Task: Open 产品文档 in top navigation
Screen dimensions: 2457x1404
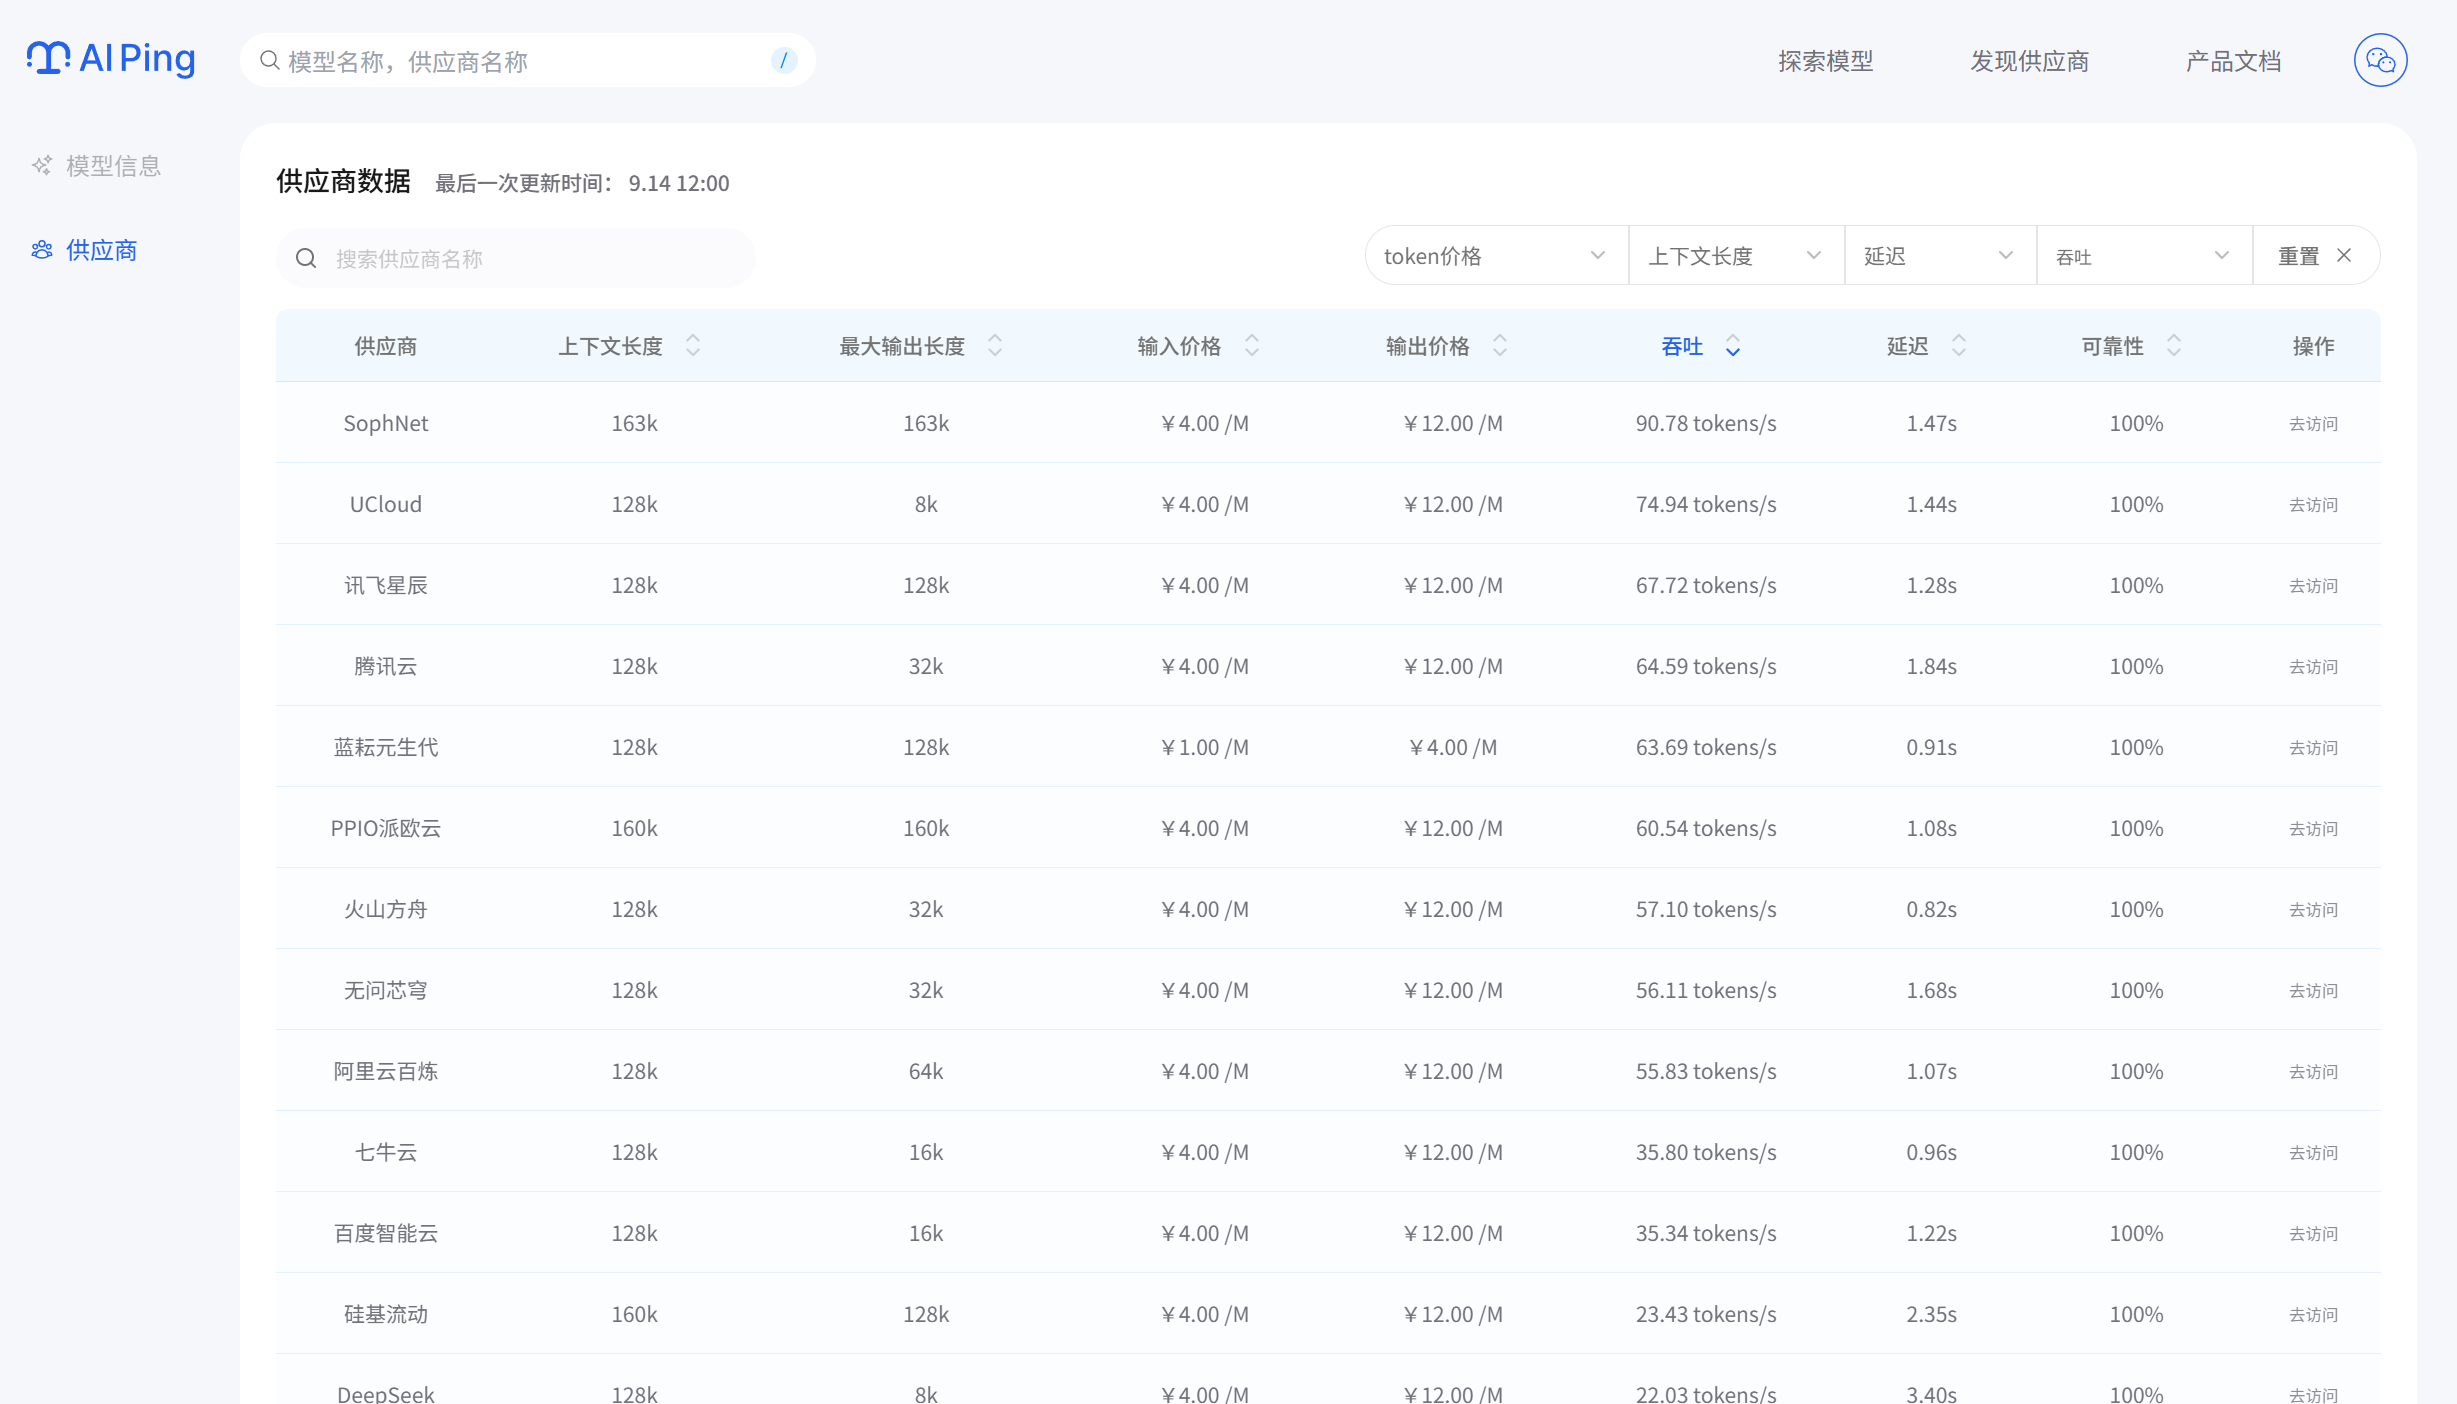Action: point(2233,61)
